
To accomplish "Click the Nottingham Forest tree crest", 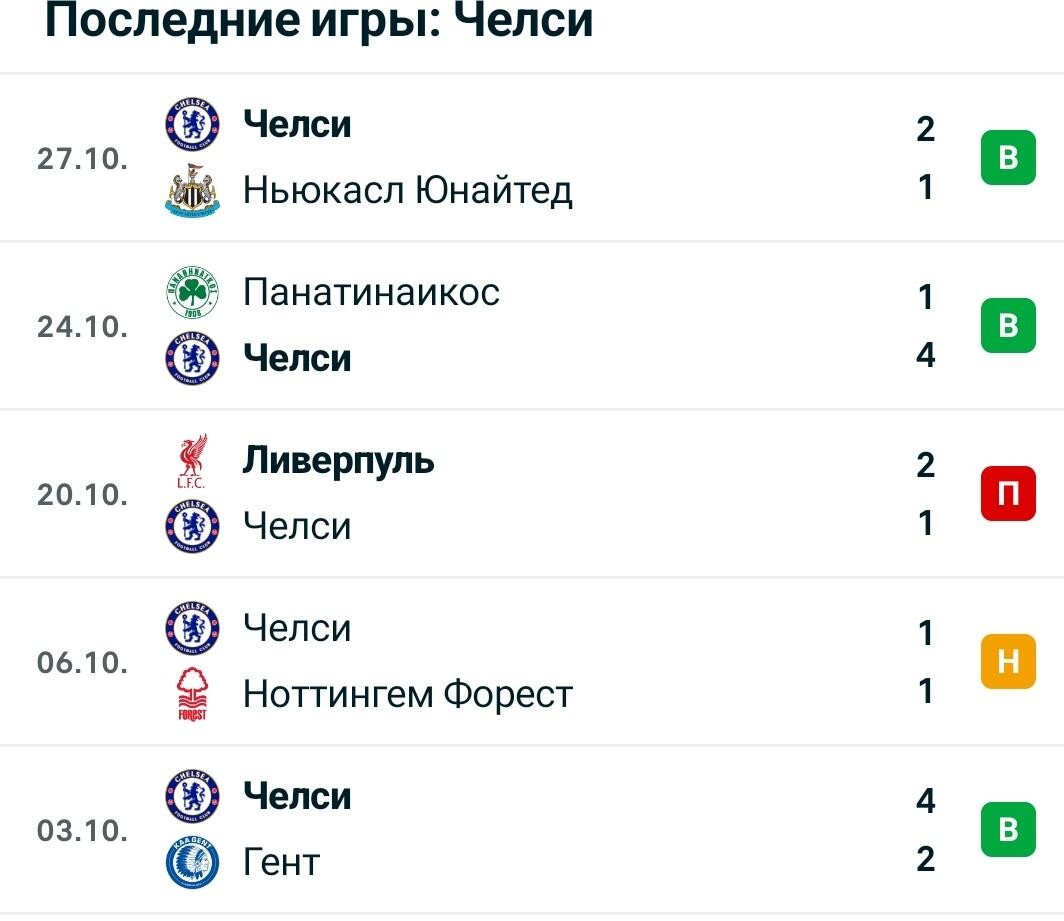I will 193,694.
